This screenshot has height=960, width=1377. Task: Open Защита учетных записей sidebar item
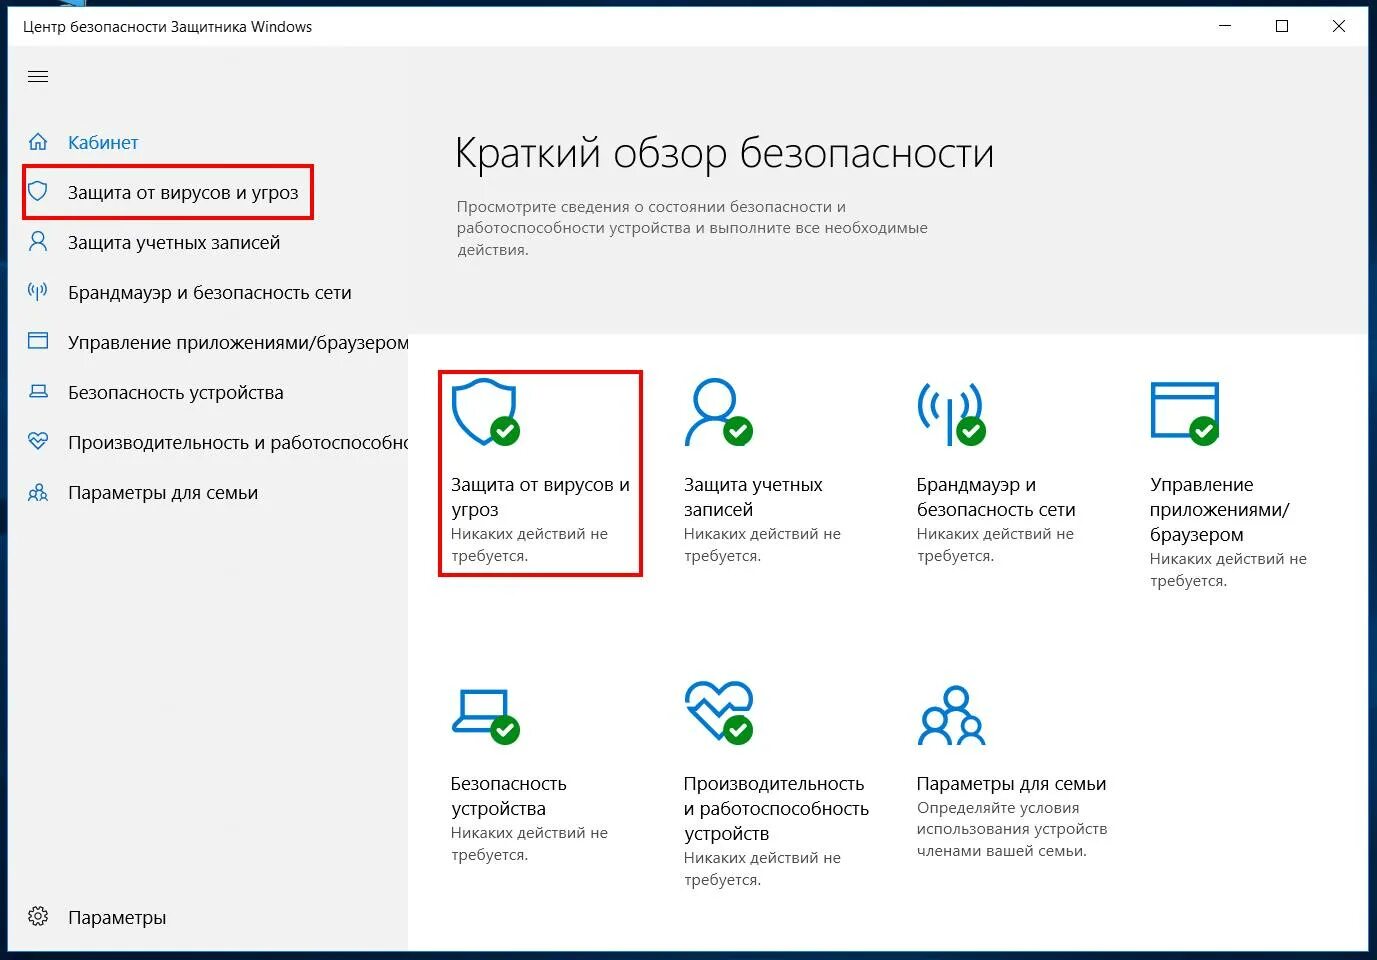(174, 242)
